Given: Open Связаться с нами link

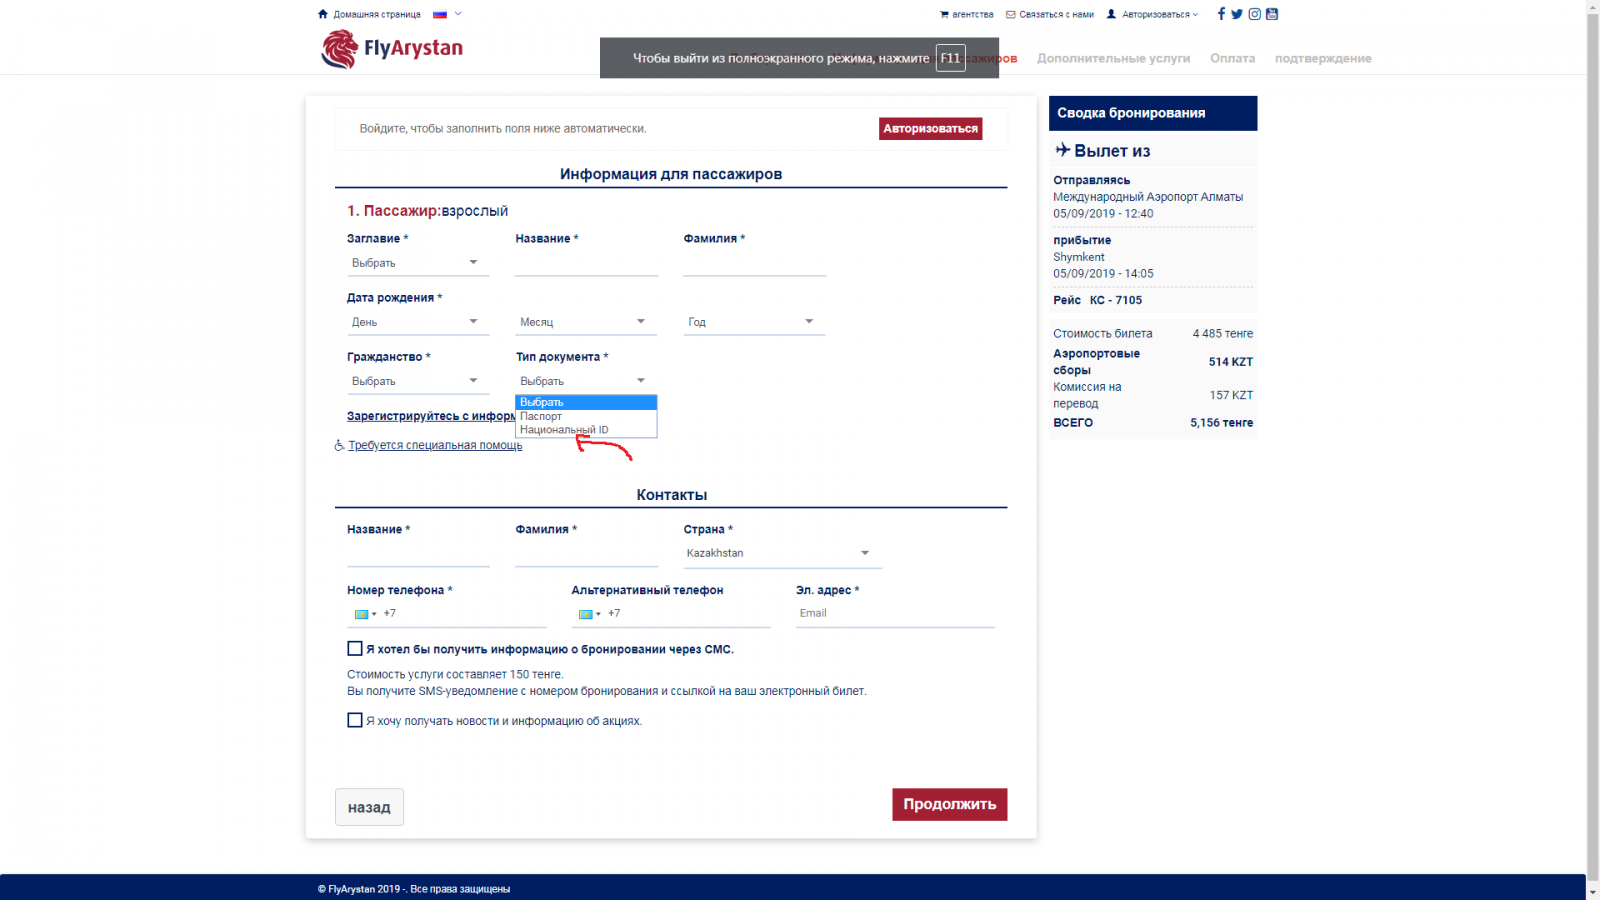Looking at the screenshot, I should click(1056, 14).
